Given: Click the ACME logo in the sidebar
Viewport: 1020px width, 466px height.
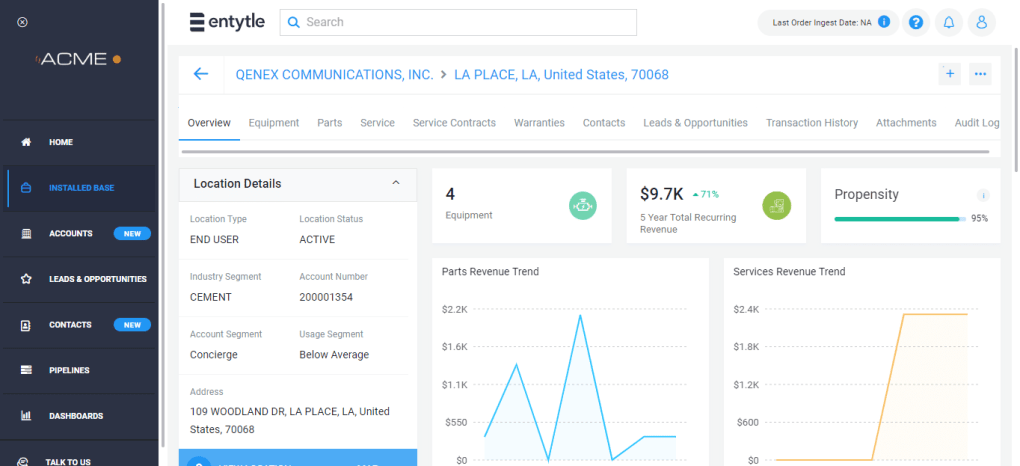Looking at the screenshot, I should [78, 59].
